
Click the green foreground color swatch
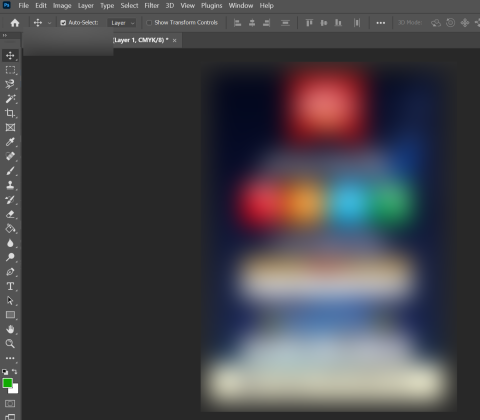click(x=8, y=383)
